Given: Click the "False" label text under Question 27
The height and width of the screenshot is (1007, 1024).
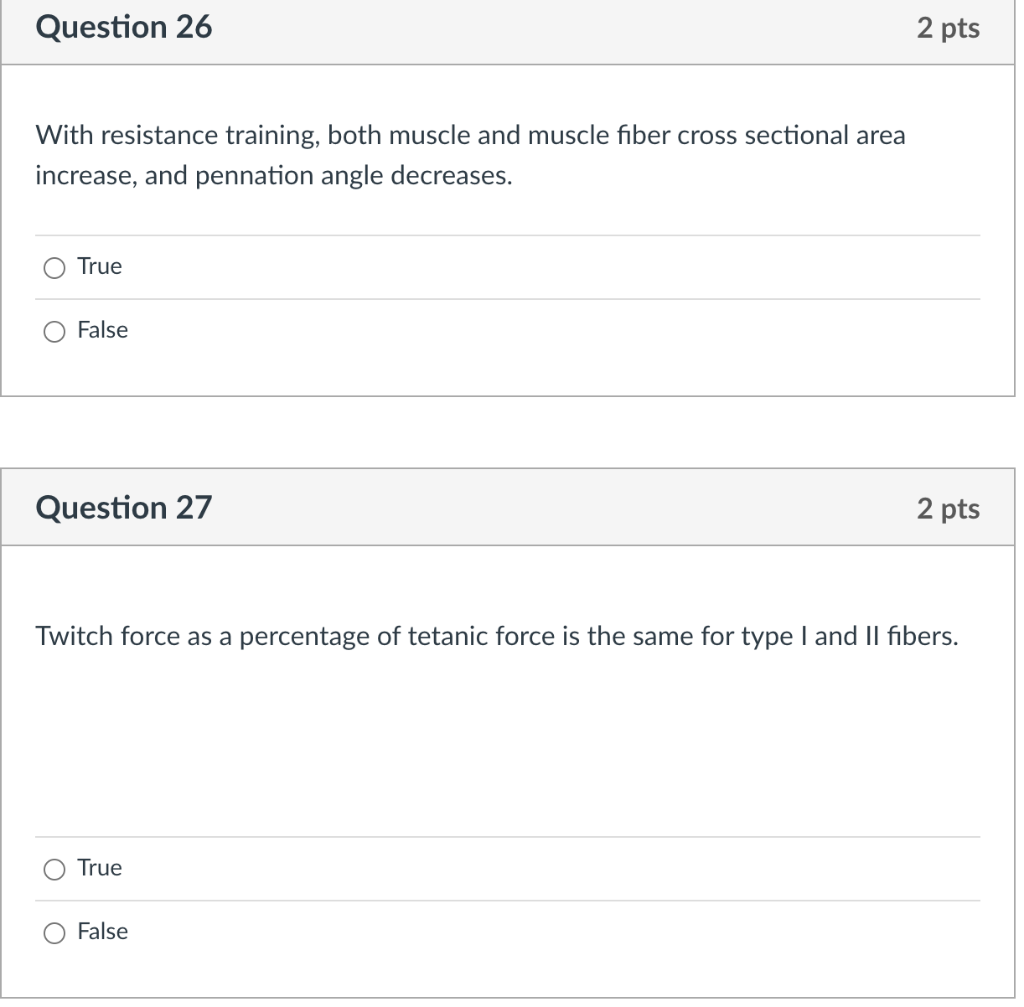Looking at the screenshot, I should click(x=103, y=933).
